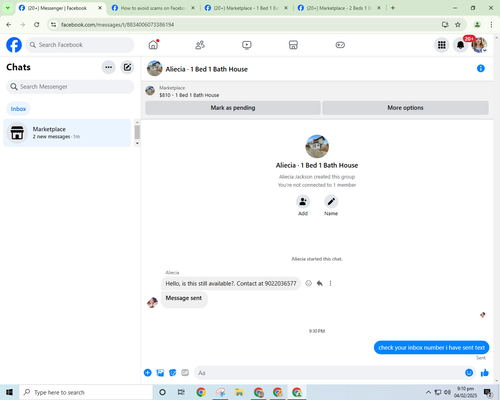Show hidden system tray icons
This screenshot has width=500, height=400.
[428, 392]
